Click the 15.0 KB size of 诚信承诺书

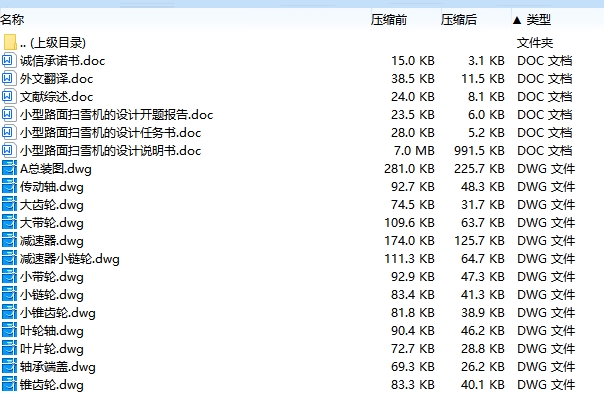click(413, 60)
